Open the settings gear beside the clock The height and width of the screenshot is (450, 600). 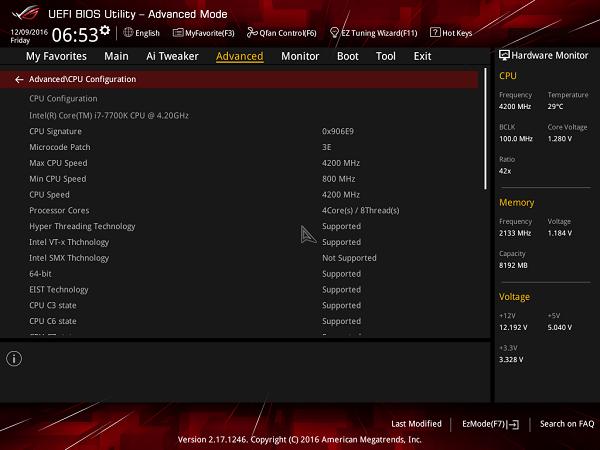[105, 30]
